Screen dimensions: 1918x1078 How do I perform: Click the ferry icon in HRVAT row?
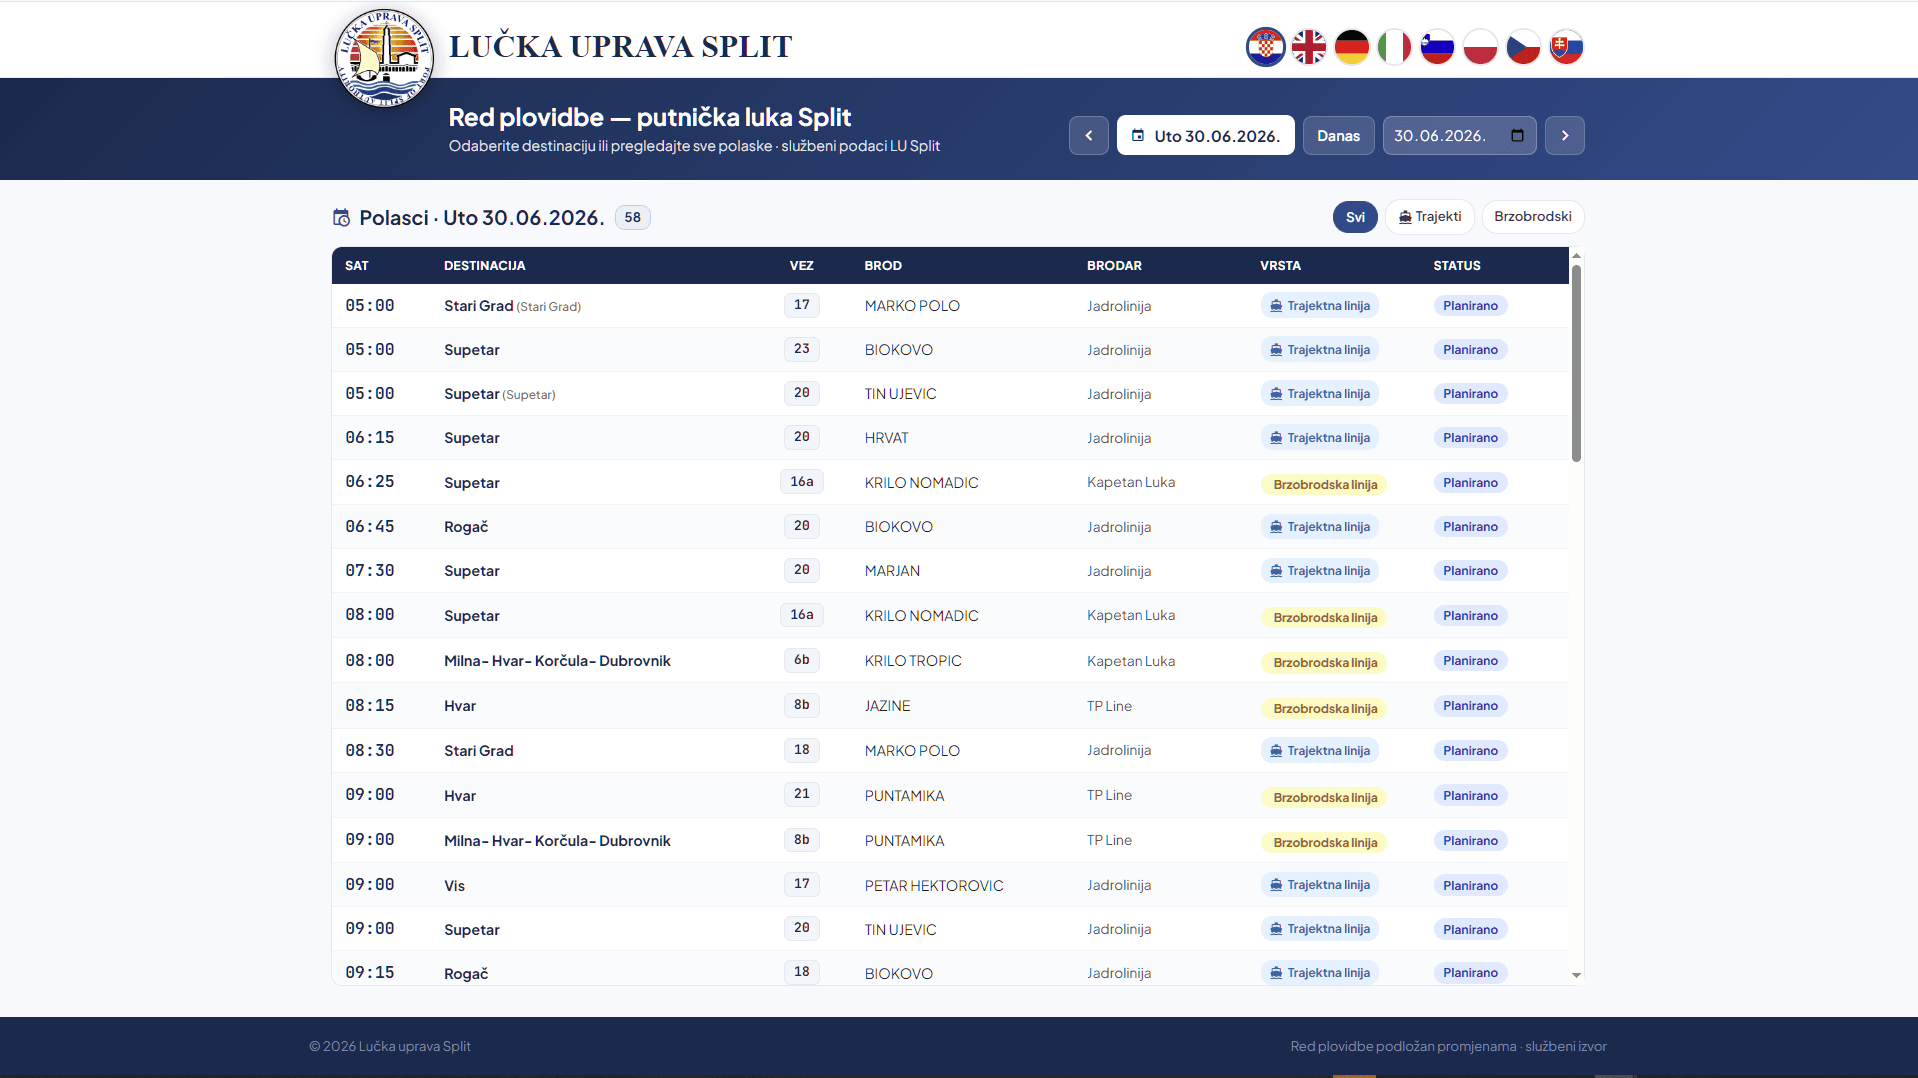click(1276, 438)
